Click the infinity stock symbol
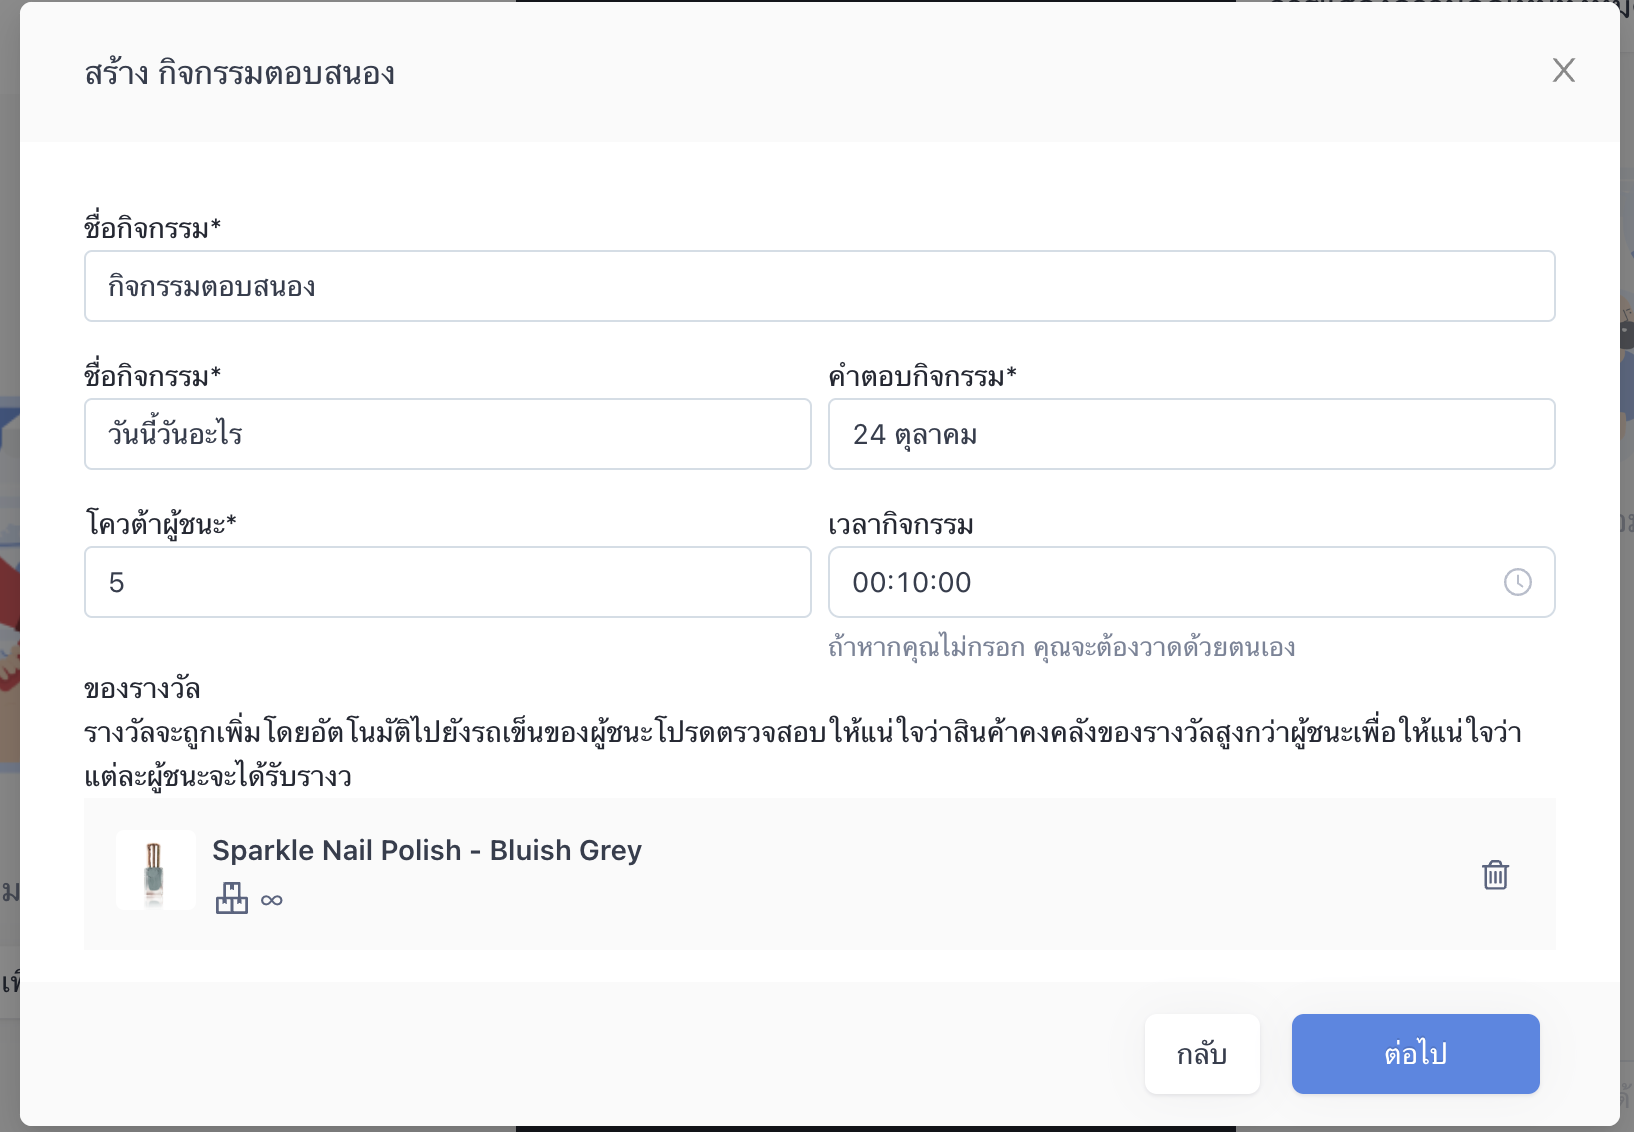 (272, 900)
